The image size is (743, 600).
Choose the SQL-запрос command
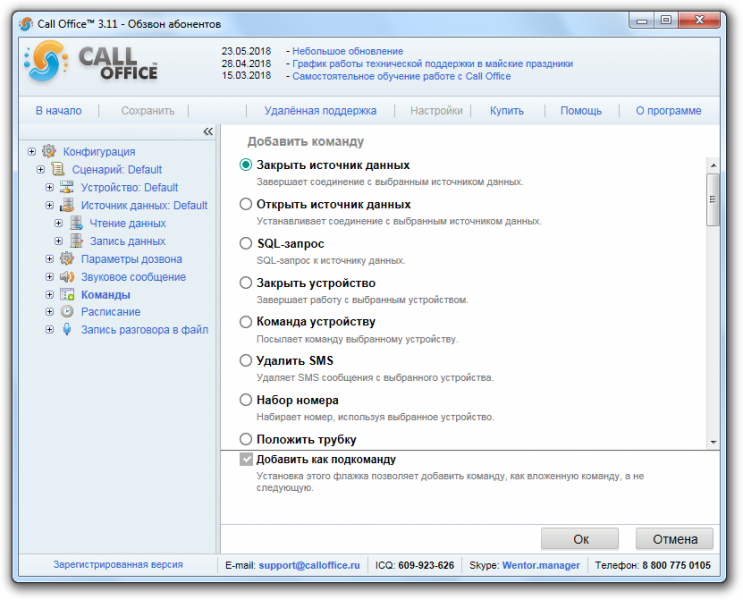coord(245,244)
